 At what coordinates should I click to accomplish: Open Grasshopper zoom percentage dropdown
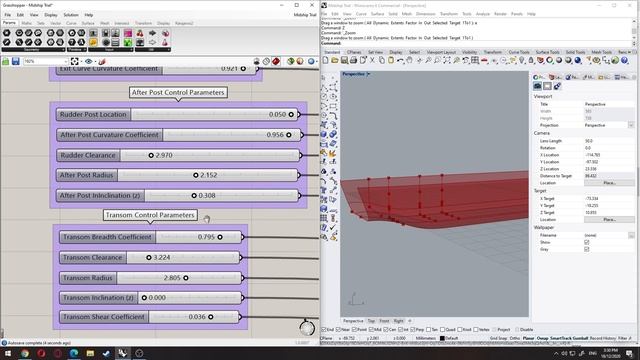click(x=66, y=61)
